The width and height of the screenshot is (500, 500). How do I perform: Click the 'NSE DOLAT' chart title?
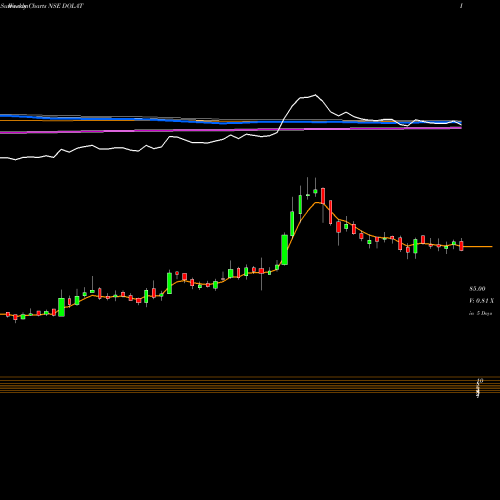[x=66, y=6]
